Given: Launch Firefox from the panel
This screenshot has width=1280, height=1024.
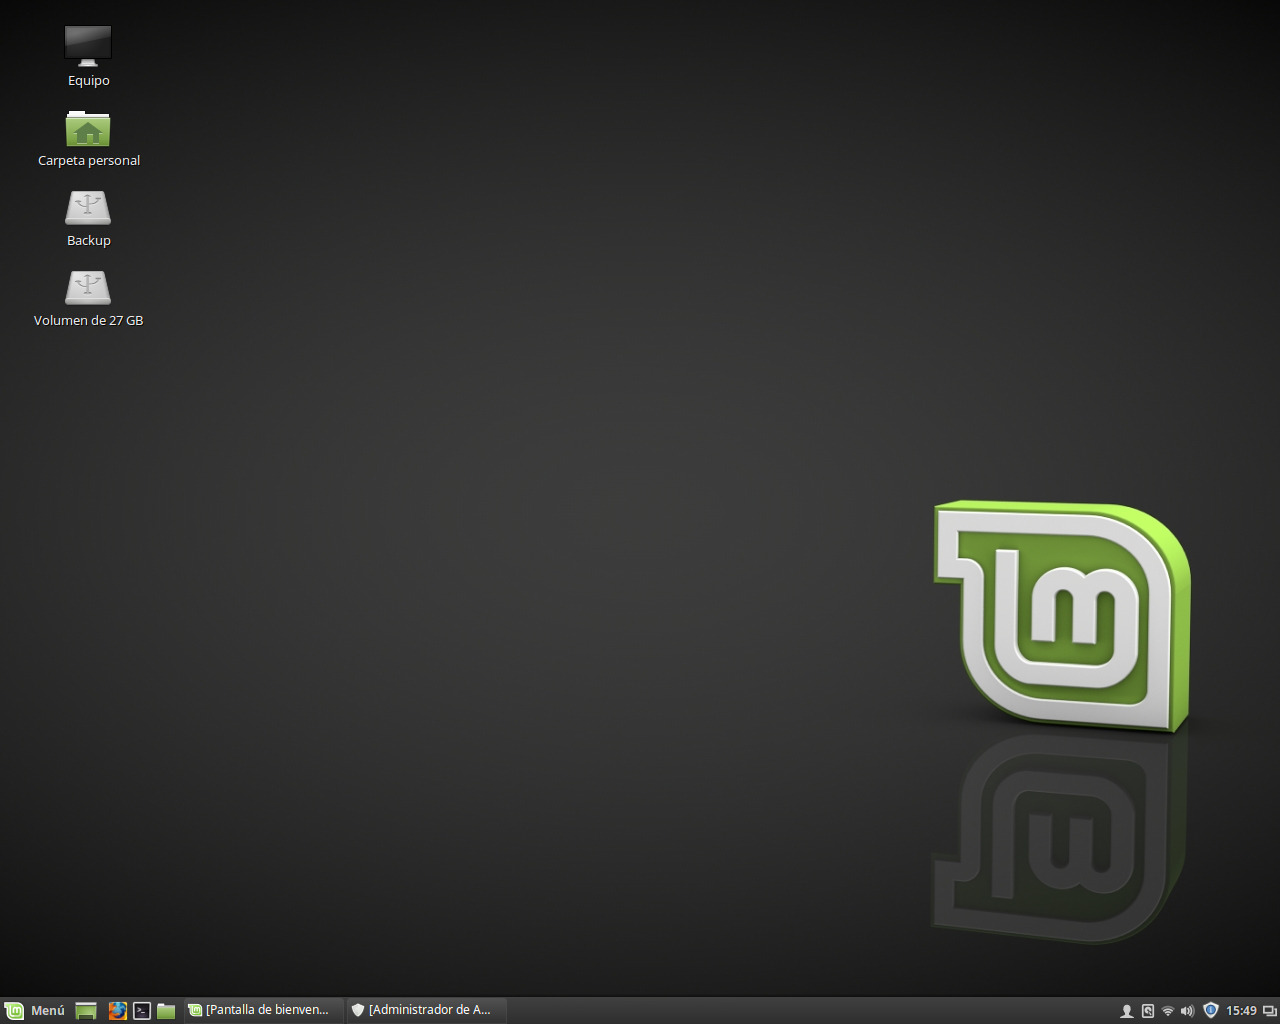Looking at the screenshot, I should point(118,1011).
